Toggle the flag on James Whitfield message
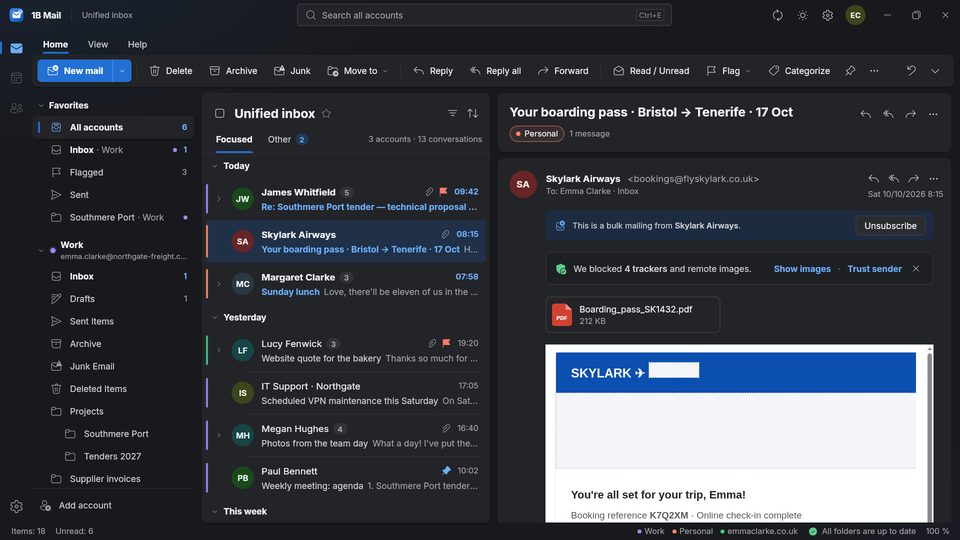The width and height of the screenshot is (960, 540). click(444, 192)
